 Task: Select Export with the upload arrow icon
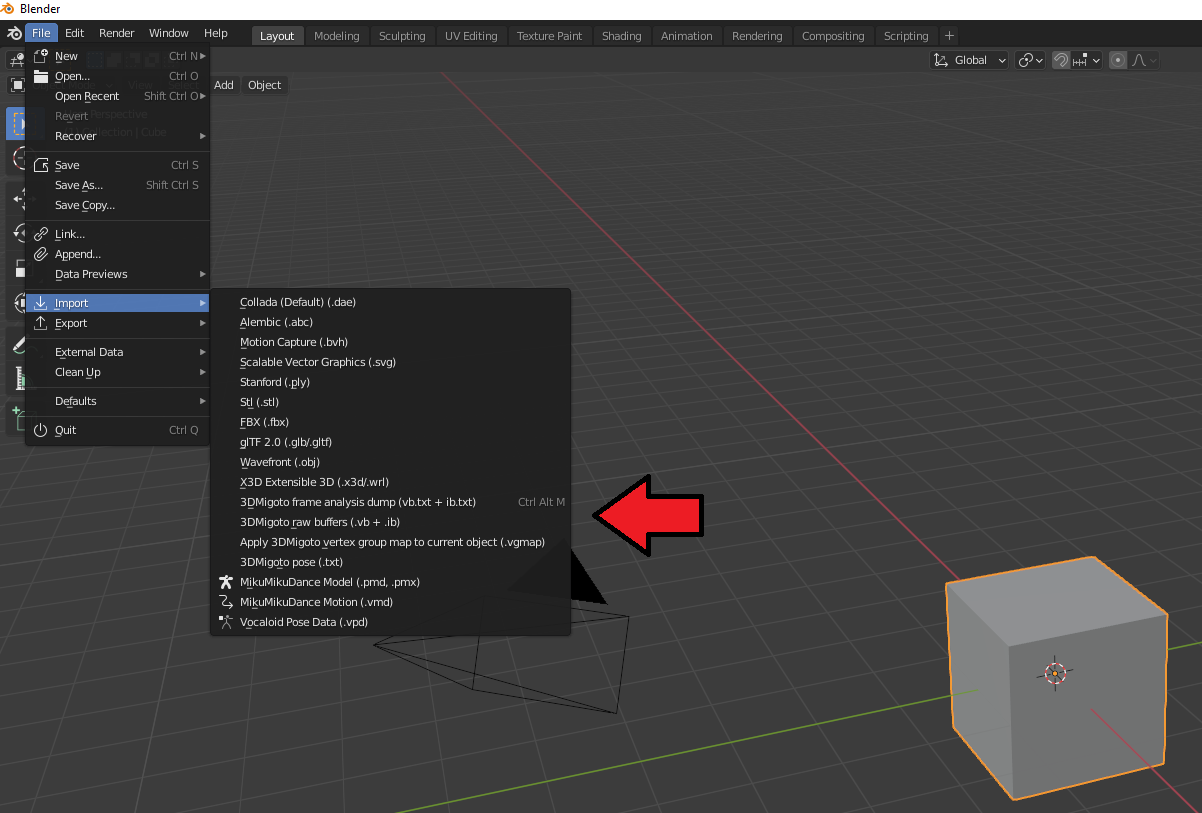[x=118, y=323]
